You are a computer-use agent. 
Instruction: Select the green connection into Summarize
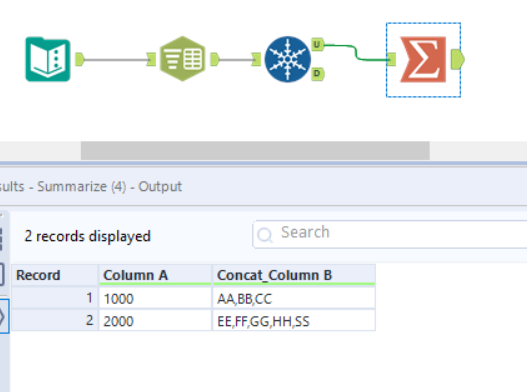[356, 53]
